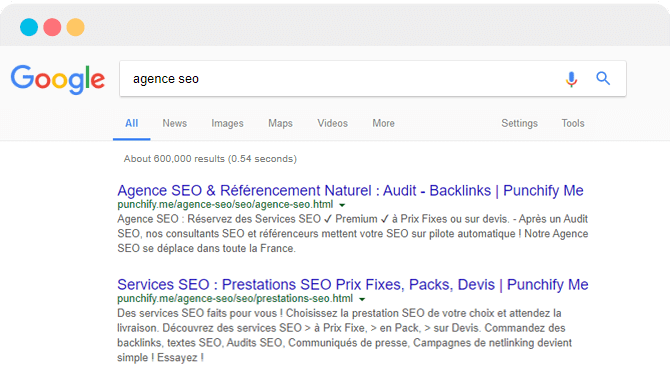The width and height of the screenshot is (670, 387).
Task: Open 'Agence SEO & Référencement Naturel' result link
Action: 350,191
